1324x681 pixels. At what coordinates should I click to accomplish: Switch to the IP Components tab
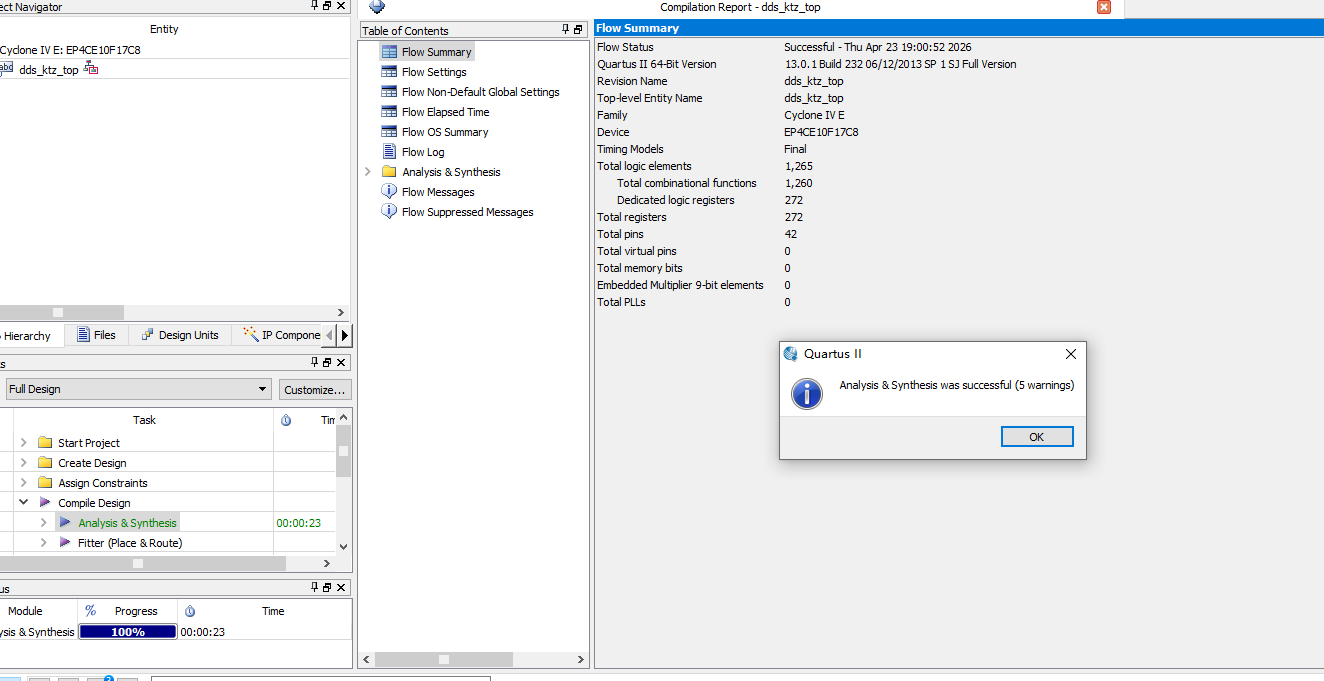(282, 335)
